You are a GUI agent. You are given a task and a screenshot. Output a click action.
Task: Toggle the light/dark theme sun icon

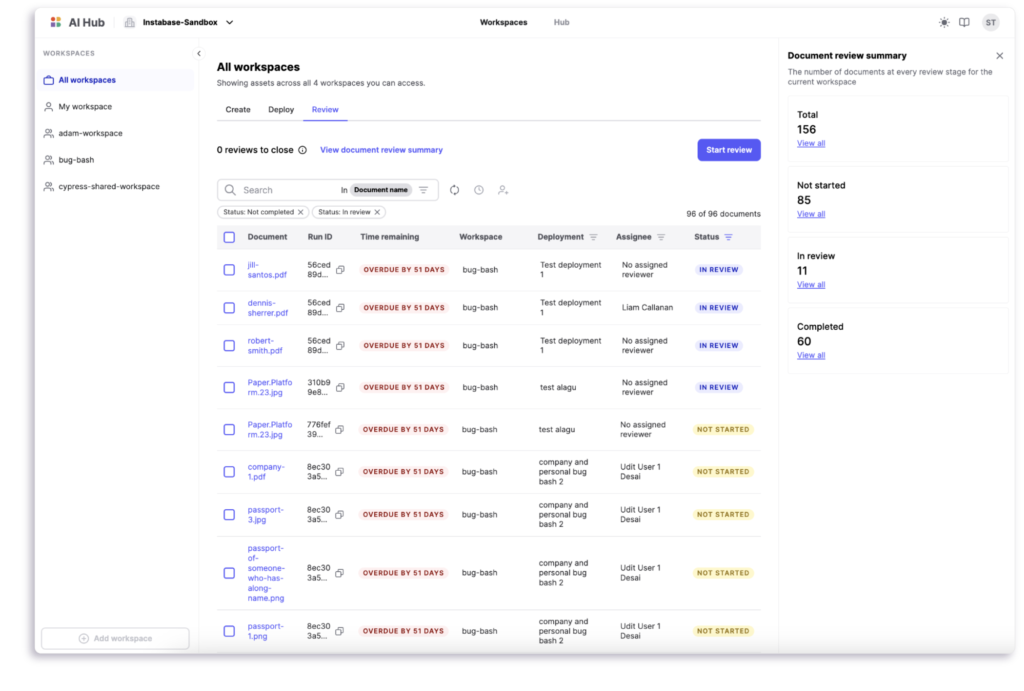[x=944, y=22]
